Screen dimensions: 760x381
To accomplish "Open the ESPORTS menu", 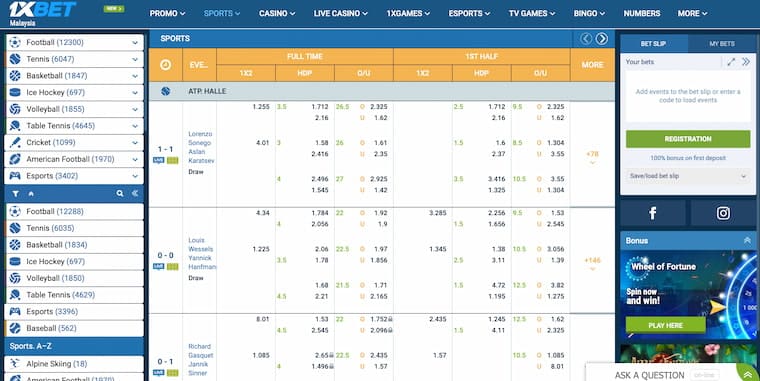I will (469, 14).
